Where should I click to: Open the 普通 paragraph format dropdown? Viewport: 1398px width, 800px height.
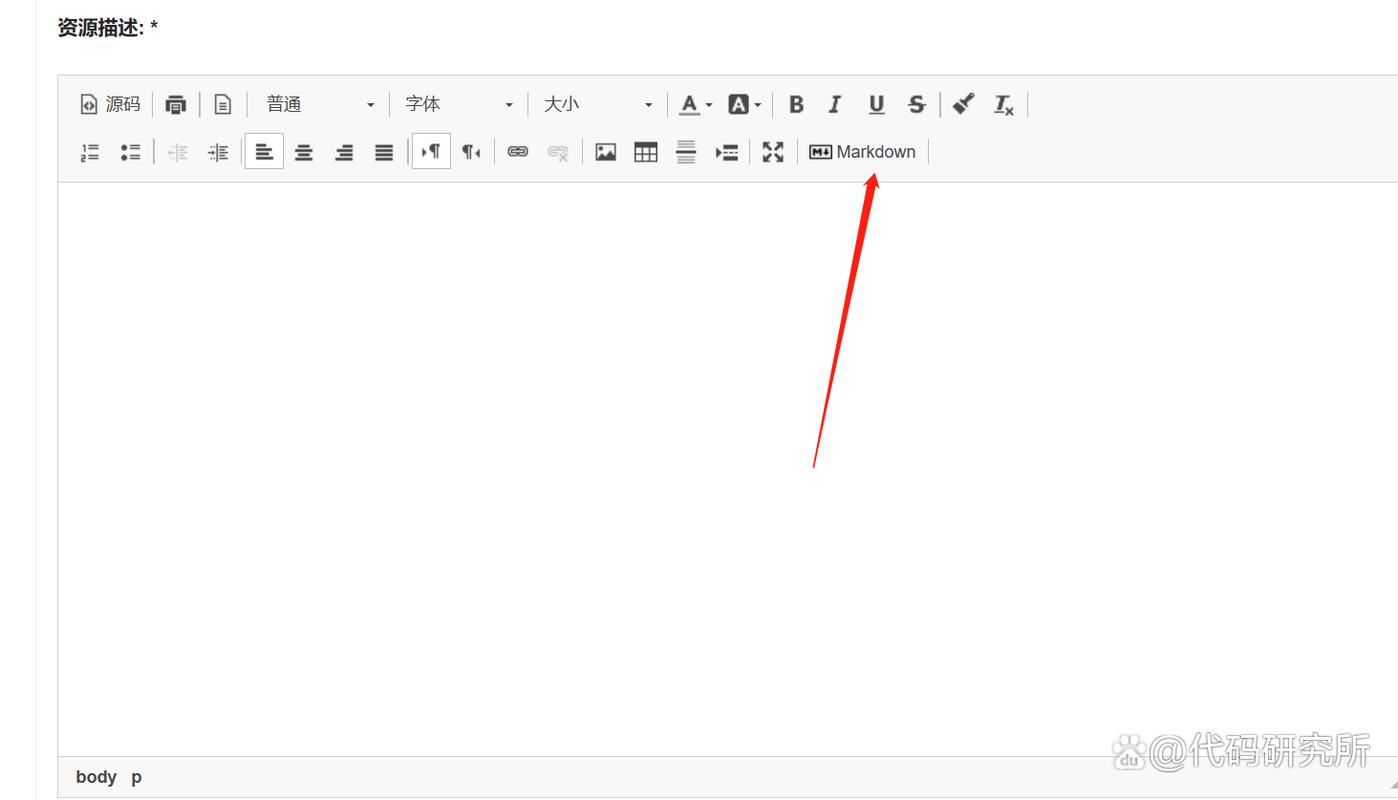[319, 104]
